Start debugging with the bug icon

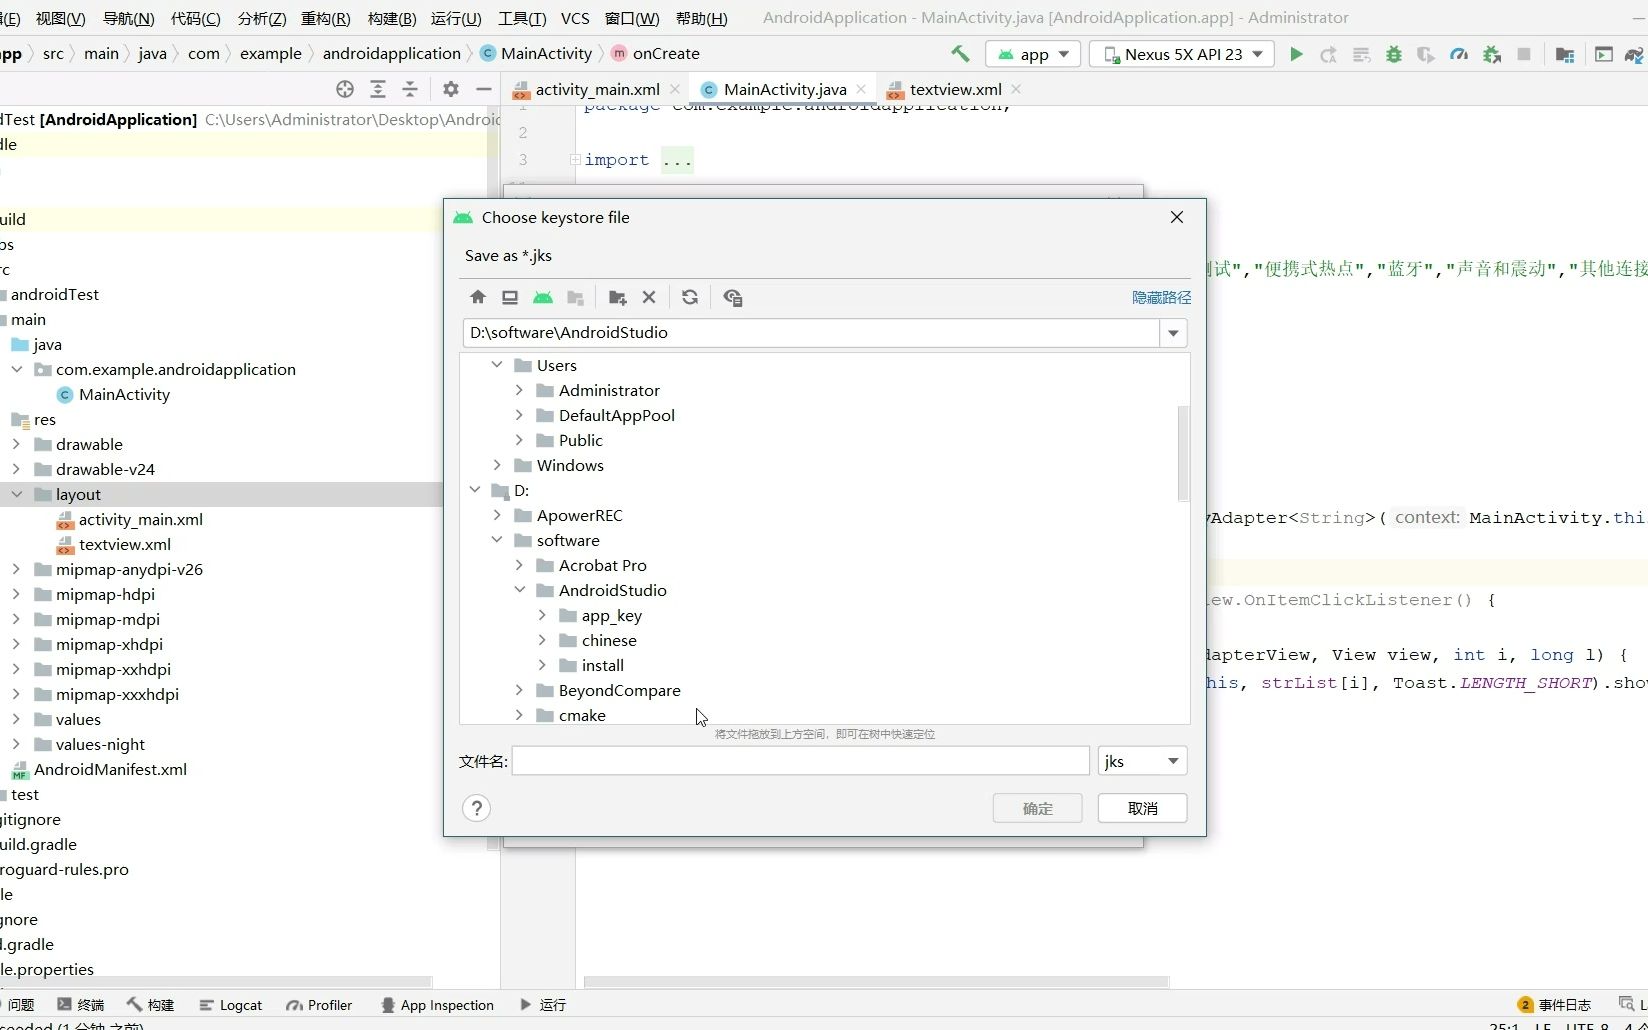tap(1394, 54)
